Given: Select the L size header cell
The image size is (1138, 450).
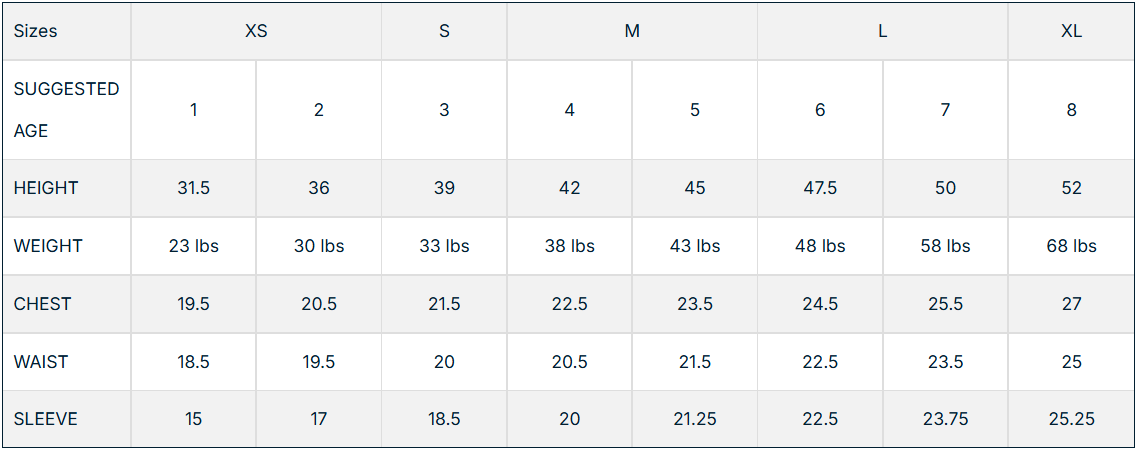Looking at the screenshot, I should click(x=882, y=31).
